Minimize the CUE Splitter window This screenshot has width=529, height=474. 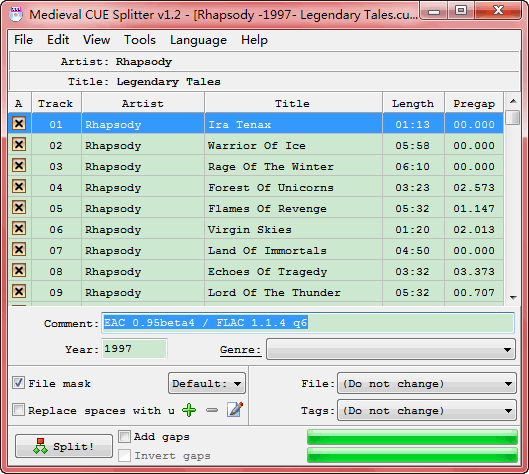point(434,11)
